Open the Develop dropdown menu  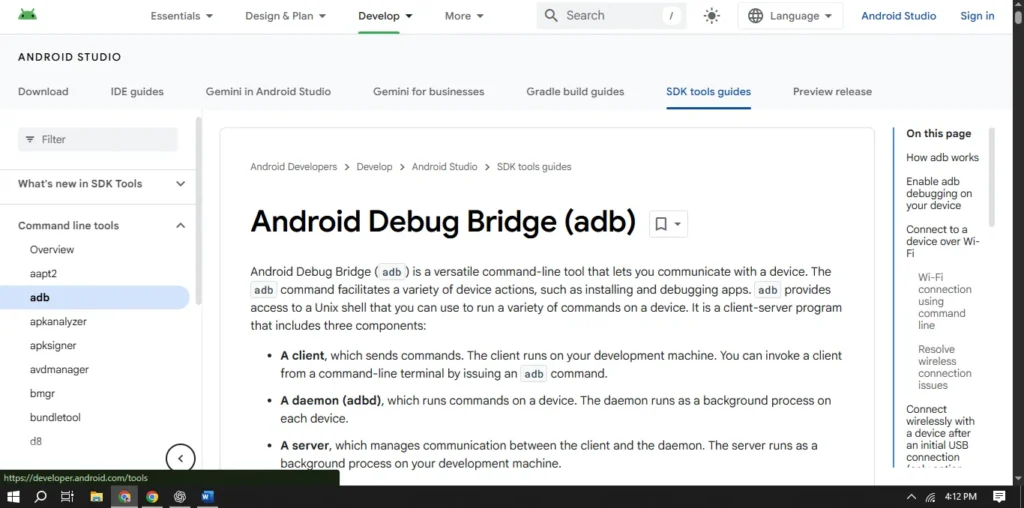point(385,16)
